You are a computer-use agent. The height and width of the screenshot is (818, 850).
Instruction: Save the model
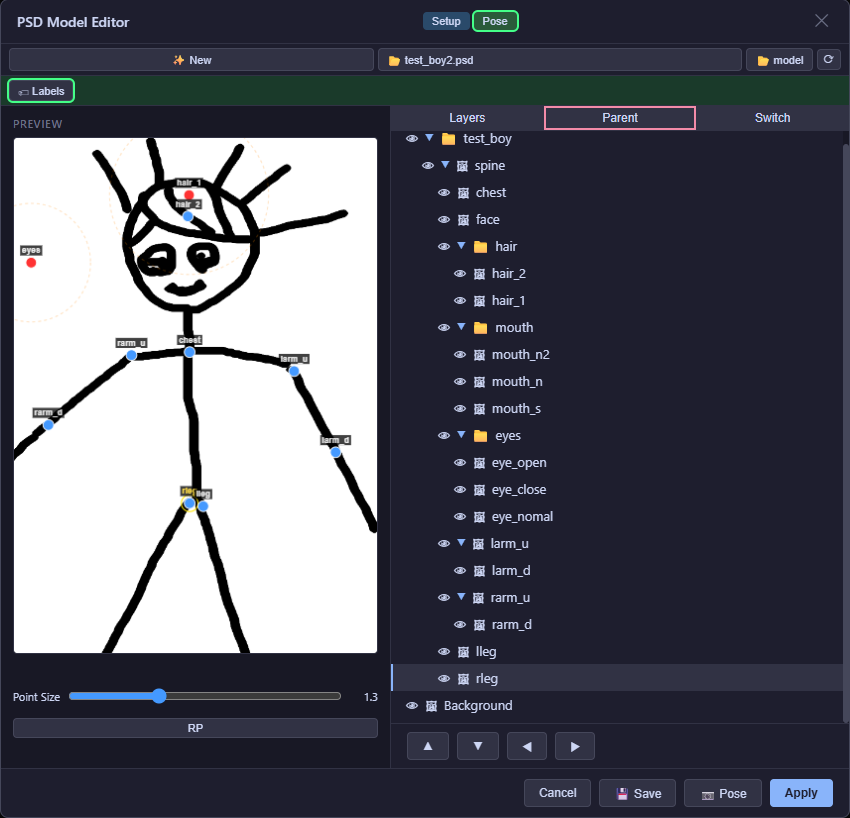pyautogui.click(x=638, y=793)
